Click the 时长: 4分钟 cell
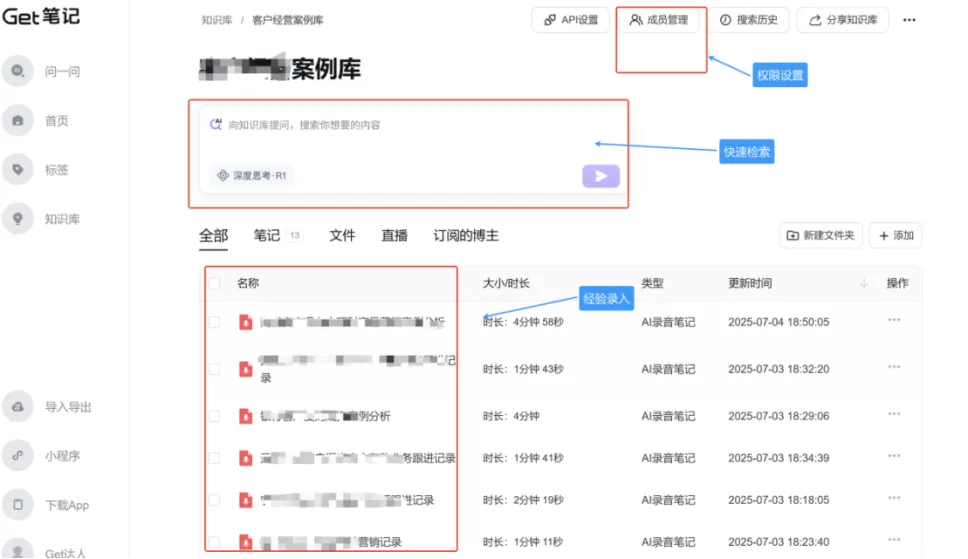This screenshot has width=968, height=559. point(511,416)
